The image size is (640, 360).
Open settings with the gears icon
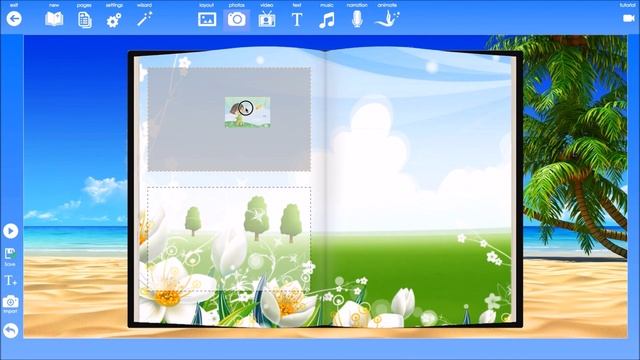tap(114, 20)
